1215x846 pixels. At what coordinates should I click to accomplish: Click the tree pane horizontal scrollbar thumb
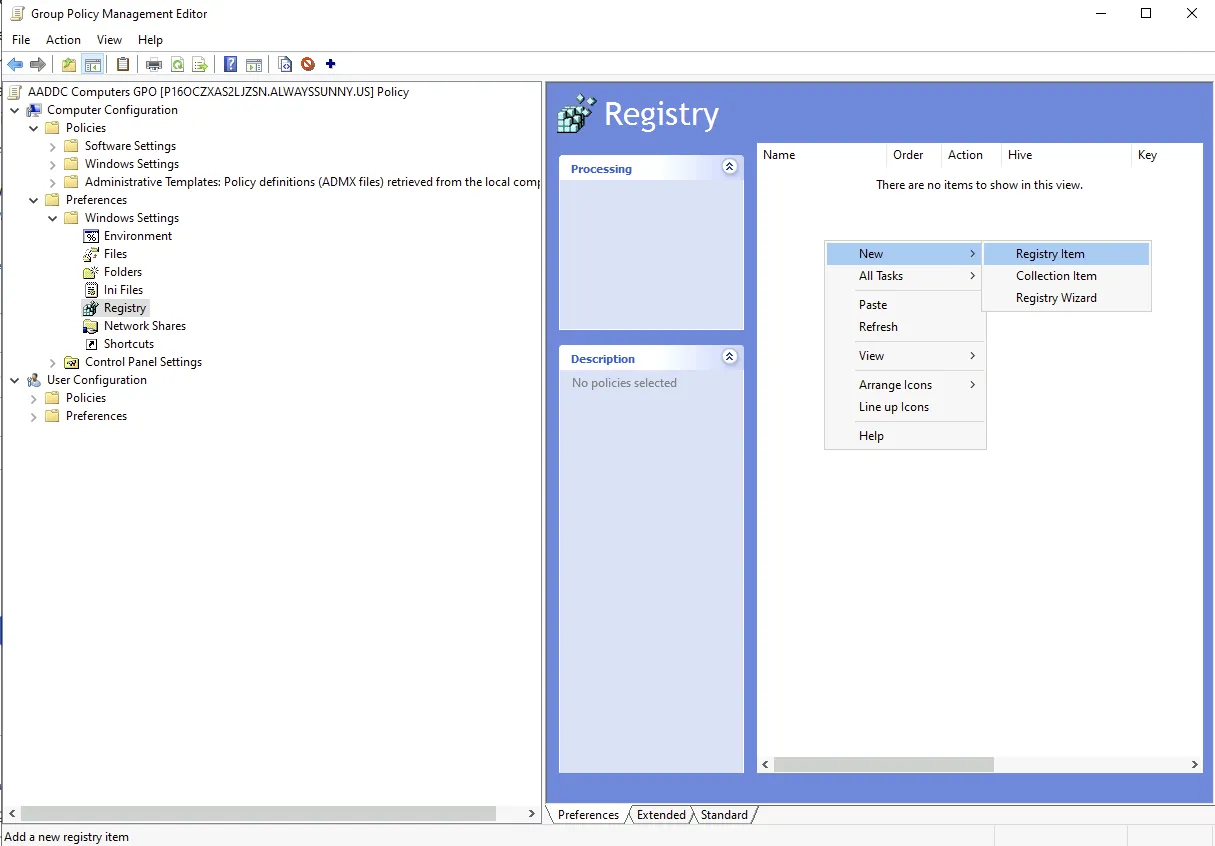(x=258, y=814)
